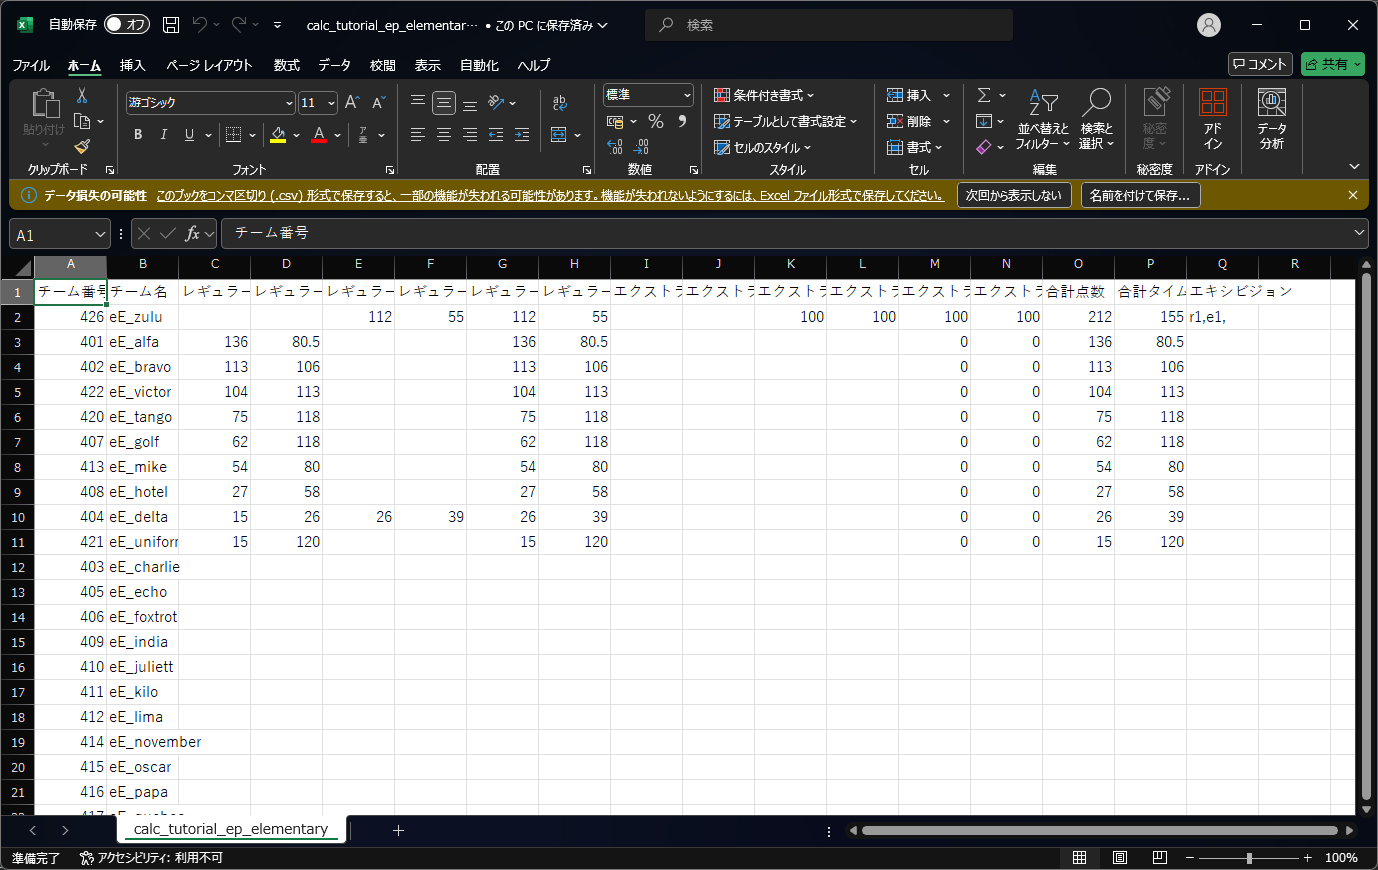The width and height of the screenshot is (1378, 870).
Task: Apply italic formatting
Action: pyautogui.click(x=163, y=134)
